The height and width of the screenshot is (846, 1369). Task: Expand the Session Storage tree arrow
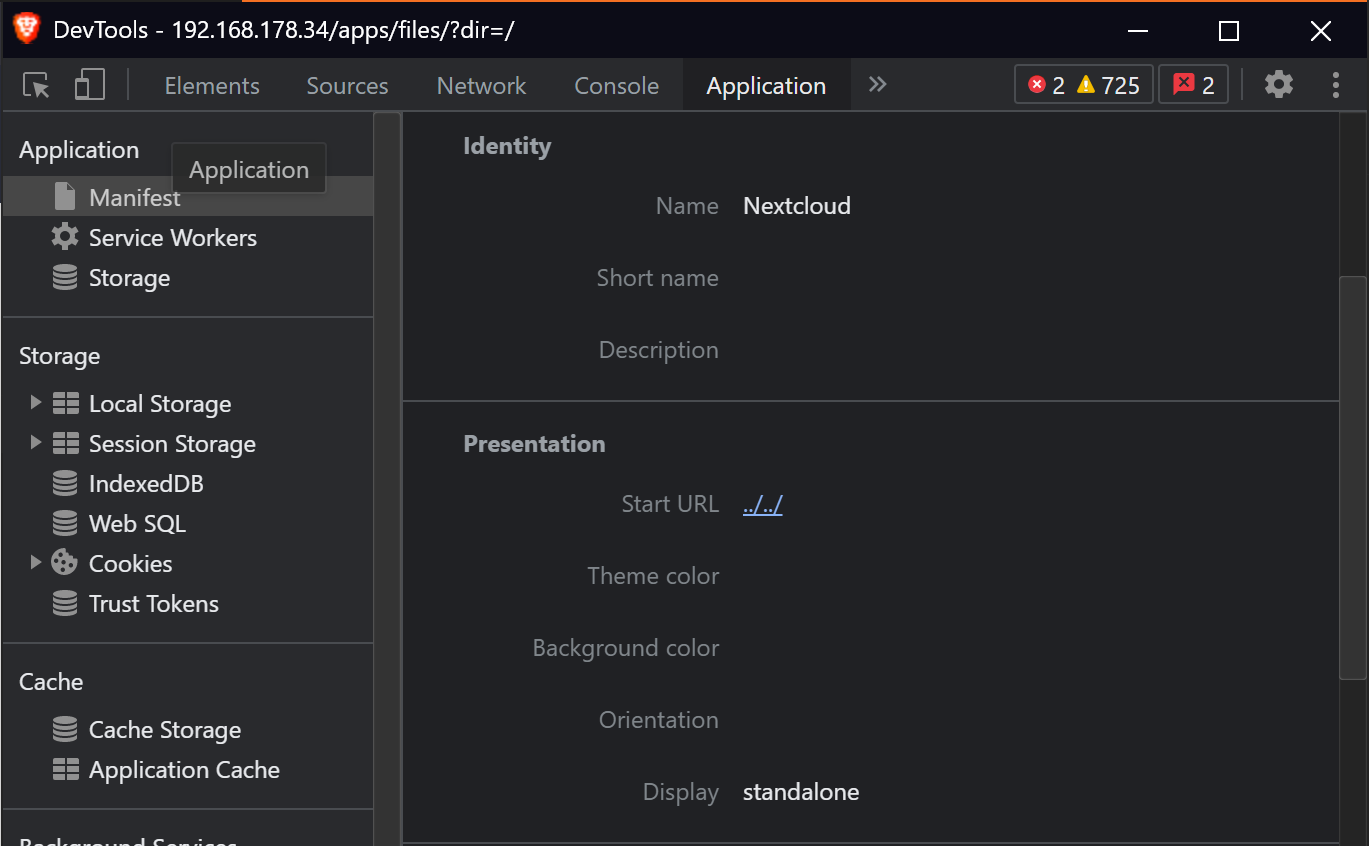[x=36, y=443]
